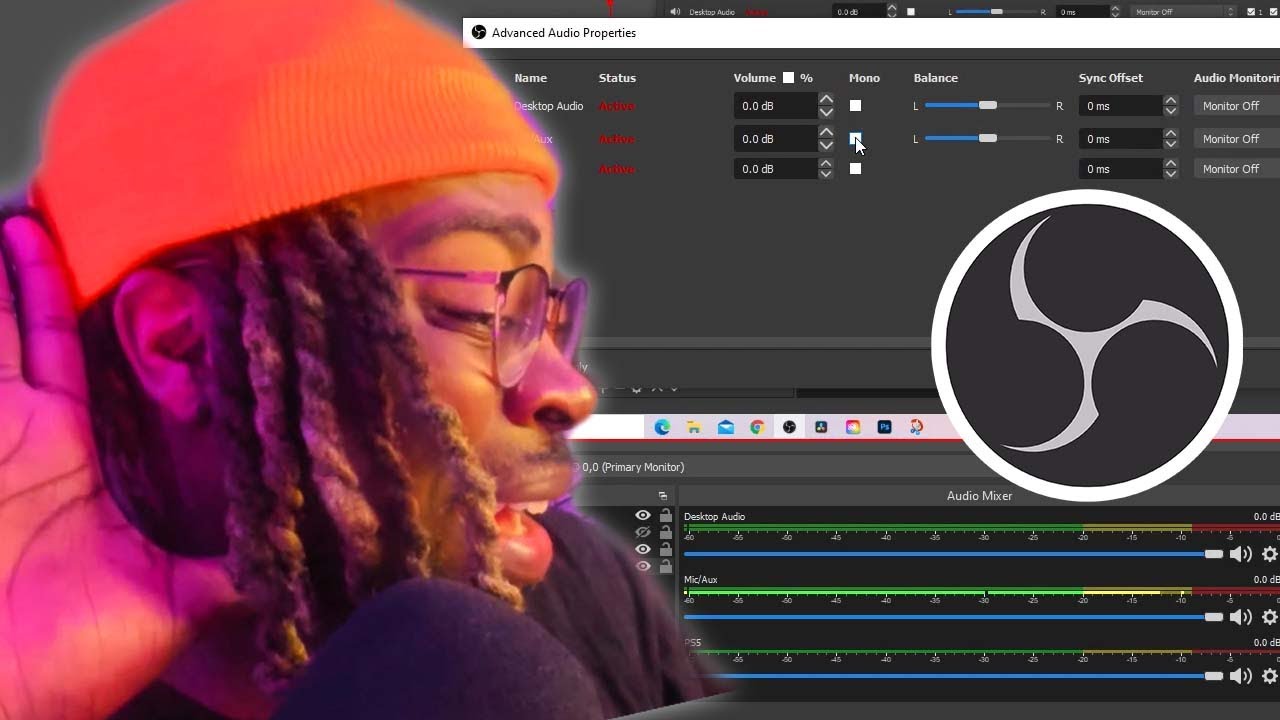Open Desktop Audio gear settings in mixer
Viewport: 1280px width, 720px height.
coord(1270,554)
